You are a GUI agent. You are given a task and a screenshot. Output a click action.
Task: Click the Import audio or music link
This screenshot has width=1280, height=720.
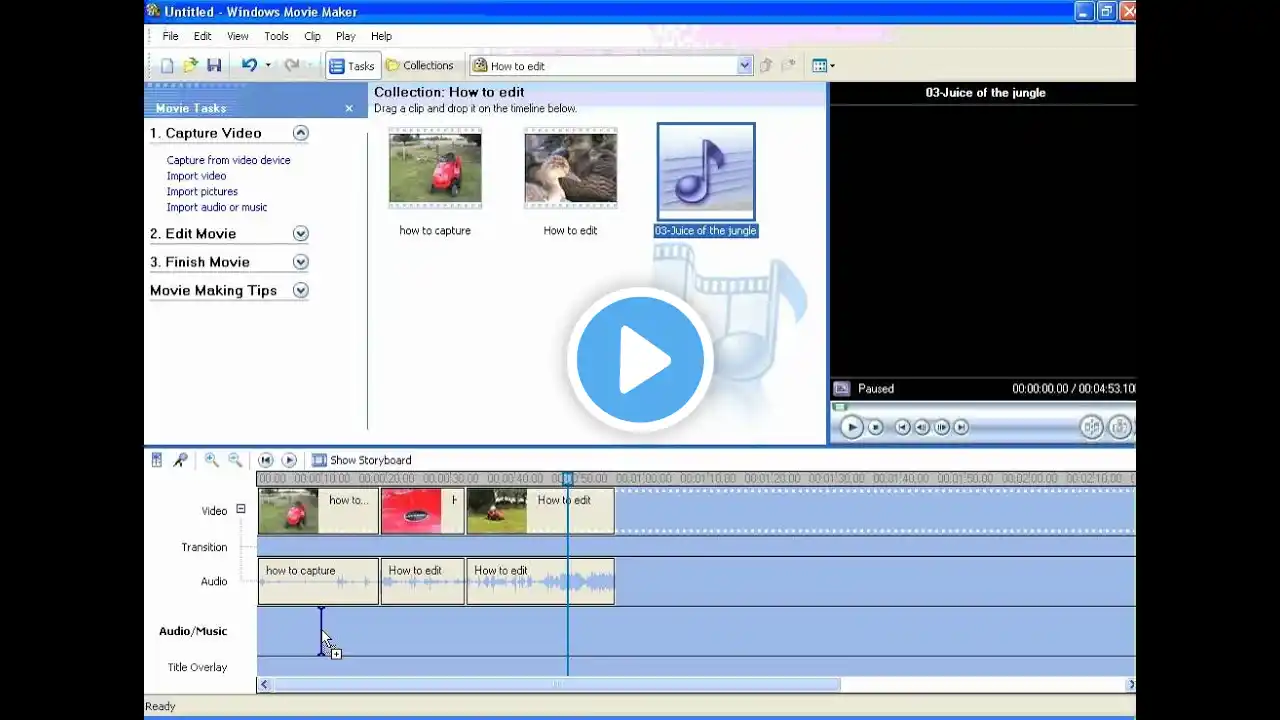click(x=217, y=207)
